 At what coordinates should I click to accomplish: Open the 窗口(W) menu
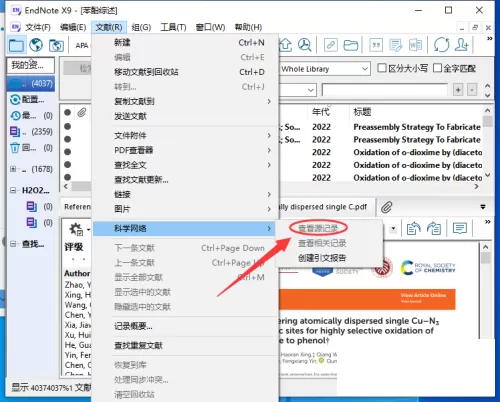coord(210,27)
